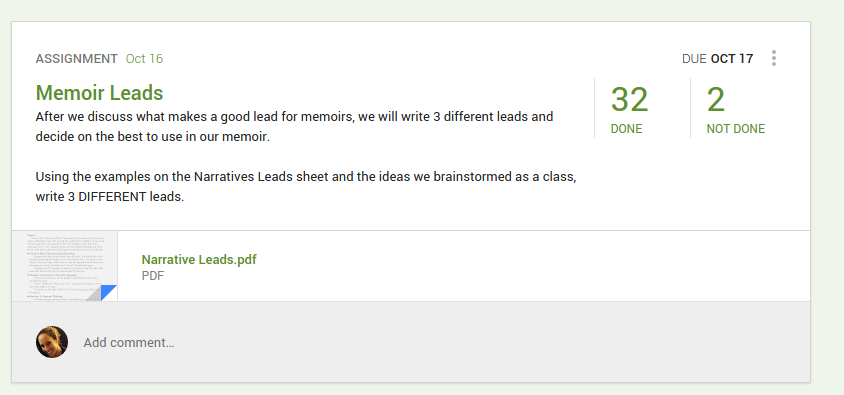
Task: Click the user profile avatar picture
Action: point(52,342)
